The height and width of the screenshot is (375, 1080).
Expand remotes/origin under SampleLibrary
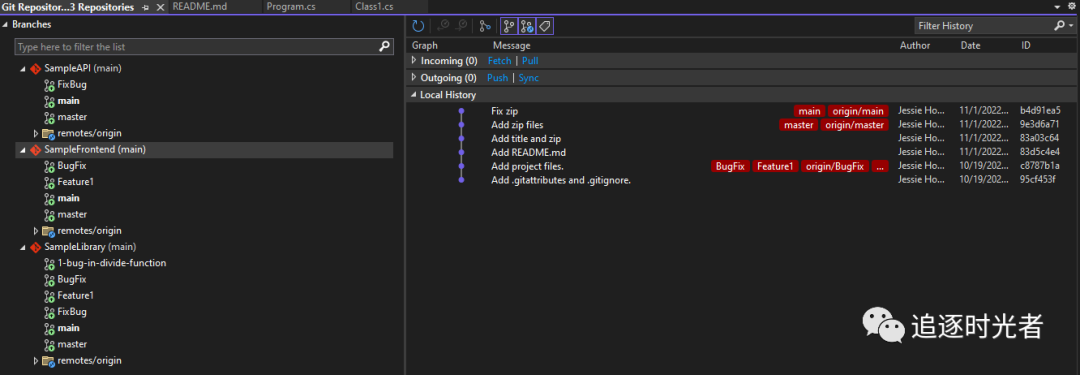pos(36,361)
